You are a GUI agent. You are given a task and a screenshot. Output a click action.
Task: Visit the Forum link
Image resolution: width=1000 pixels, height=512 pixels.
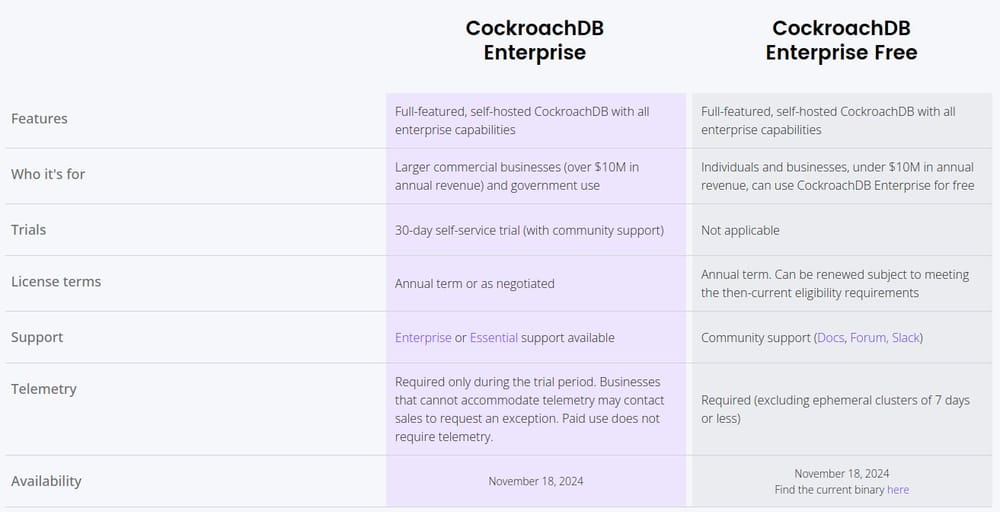click(x=868, y=338)
